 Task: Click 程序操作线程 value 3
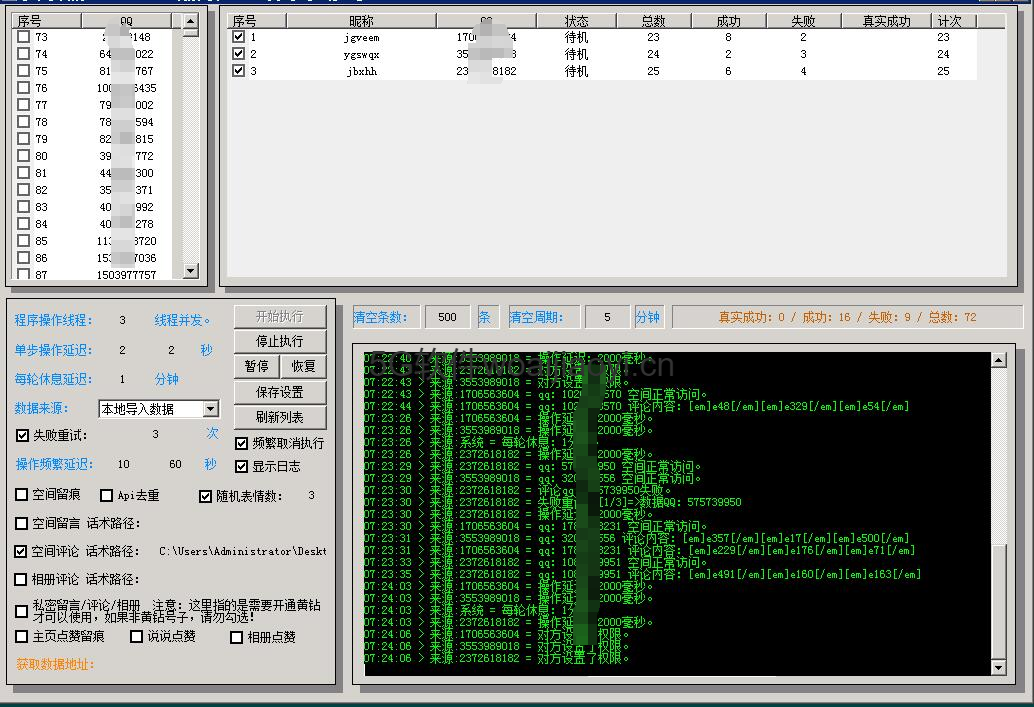tap(122, 320)
